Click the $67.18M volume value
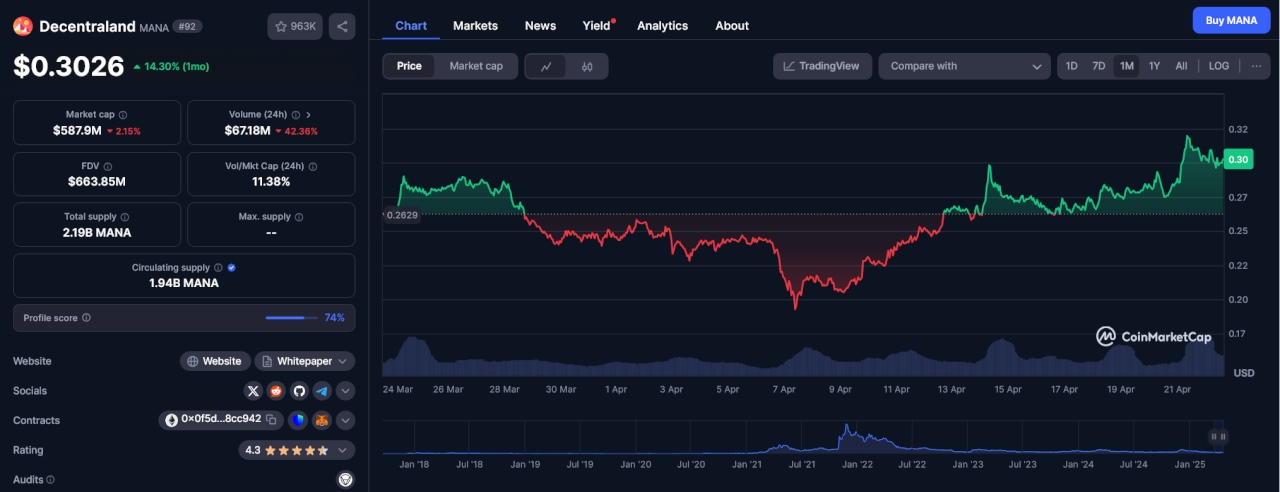 click(x=246, y=131)
